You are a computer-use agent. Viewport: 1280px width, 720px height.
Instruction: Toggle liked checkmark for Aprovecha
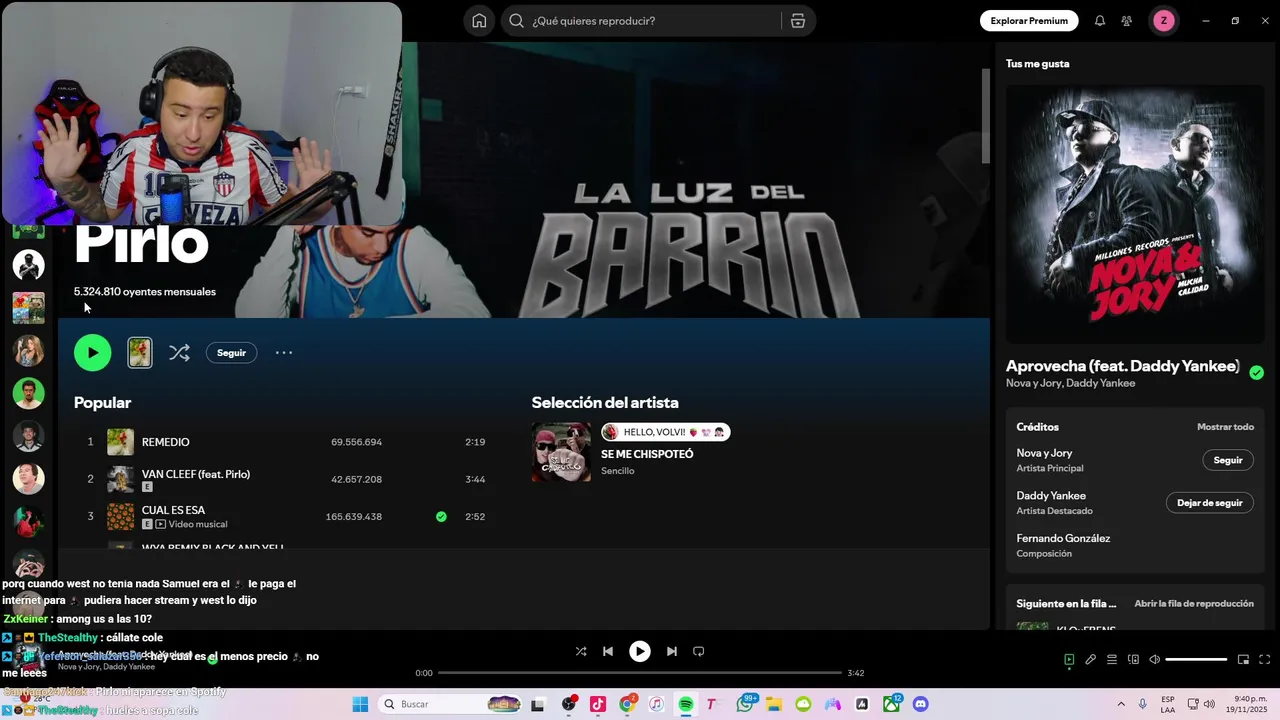[1256, 372]
